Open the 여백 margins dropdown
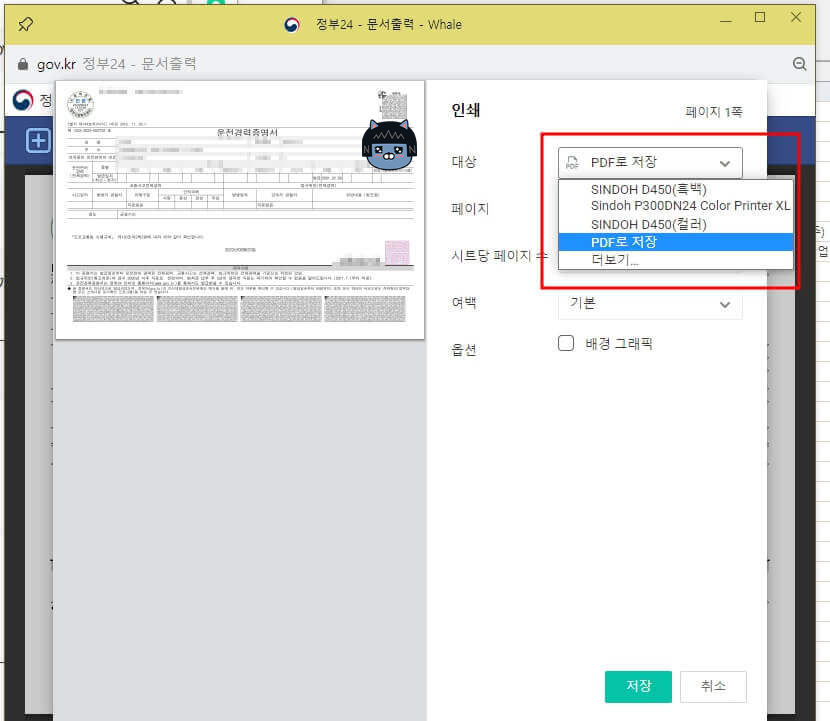 tap(650, 304)
